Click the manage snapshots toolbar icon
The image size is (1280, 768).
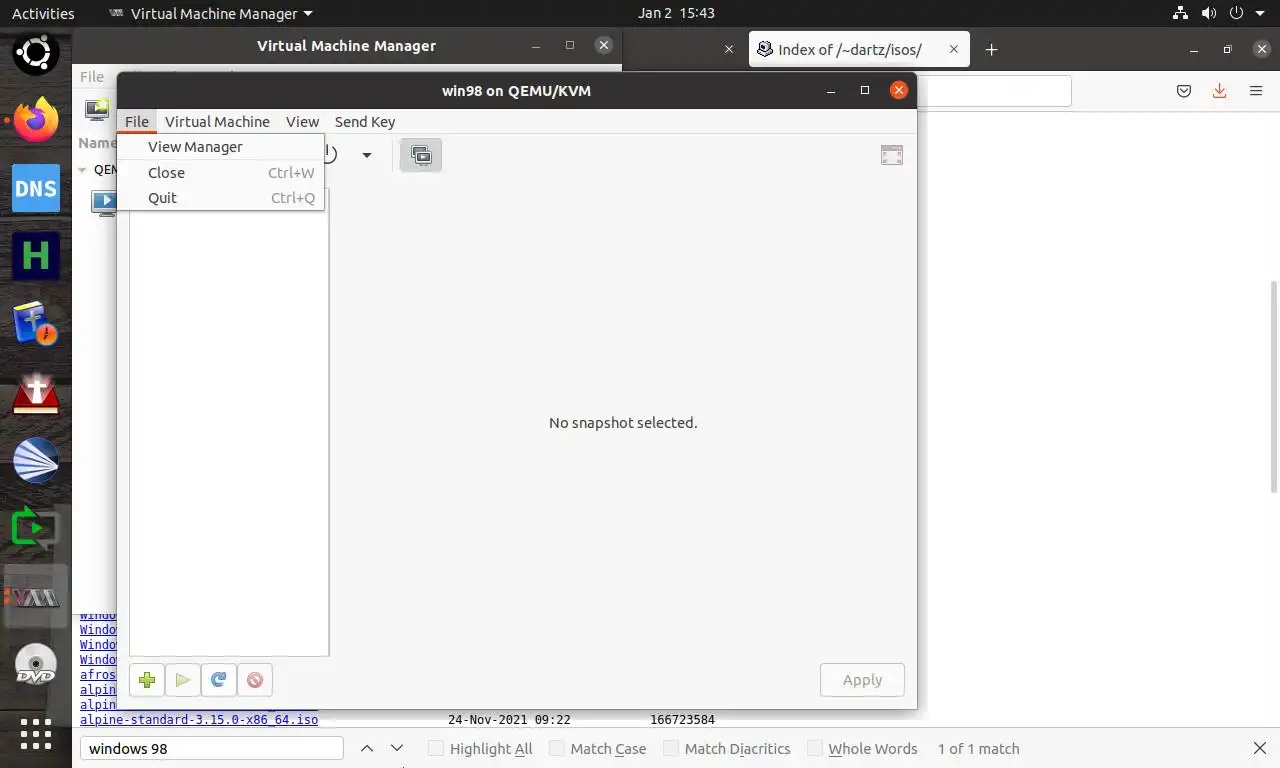pos(421,155)
